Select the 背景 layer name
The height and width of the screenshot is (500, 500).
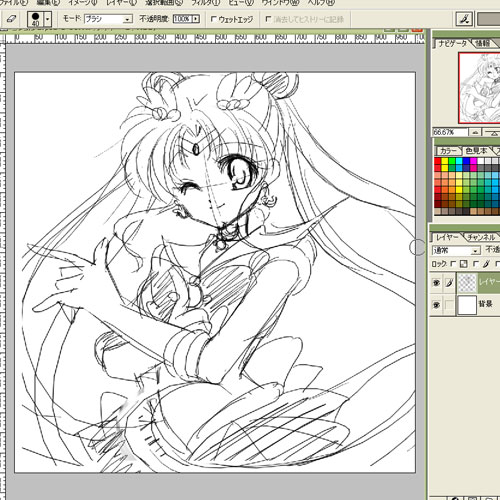(486, 304)
